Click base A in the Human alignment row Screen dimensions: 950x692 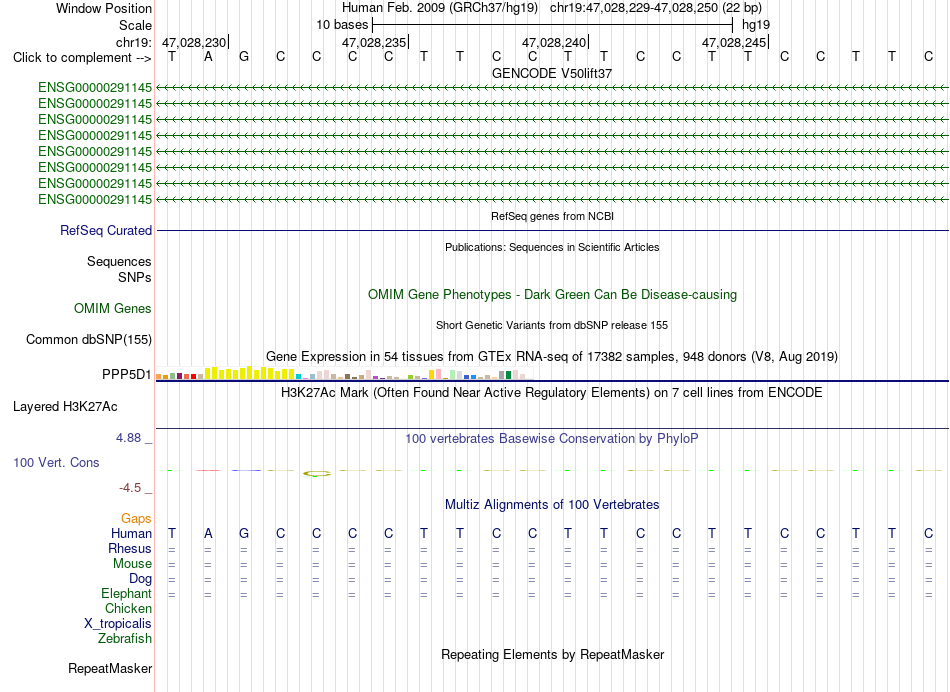[x=208, y=534]
